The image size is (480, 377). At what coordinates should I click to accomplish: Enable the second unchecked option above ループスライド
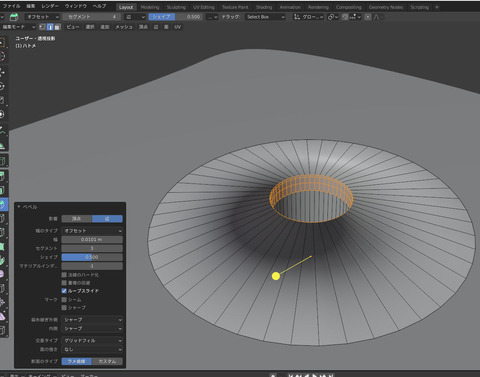64,283
